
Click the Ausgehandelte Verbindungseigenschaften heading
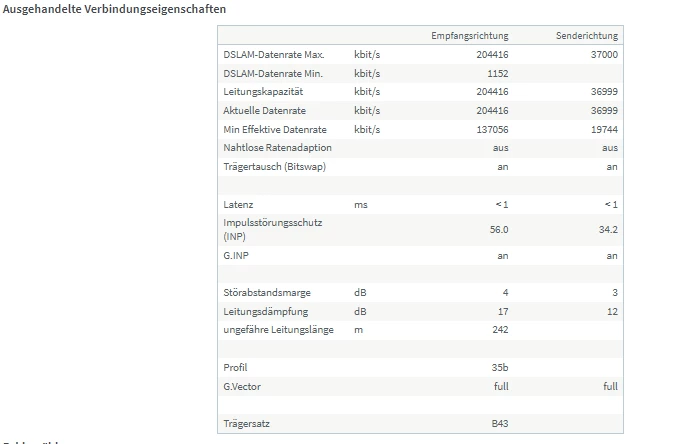[114, 9]
